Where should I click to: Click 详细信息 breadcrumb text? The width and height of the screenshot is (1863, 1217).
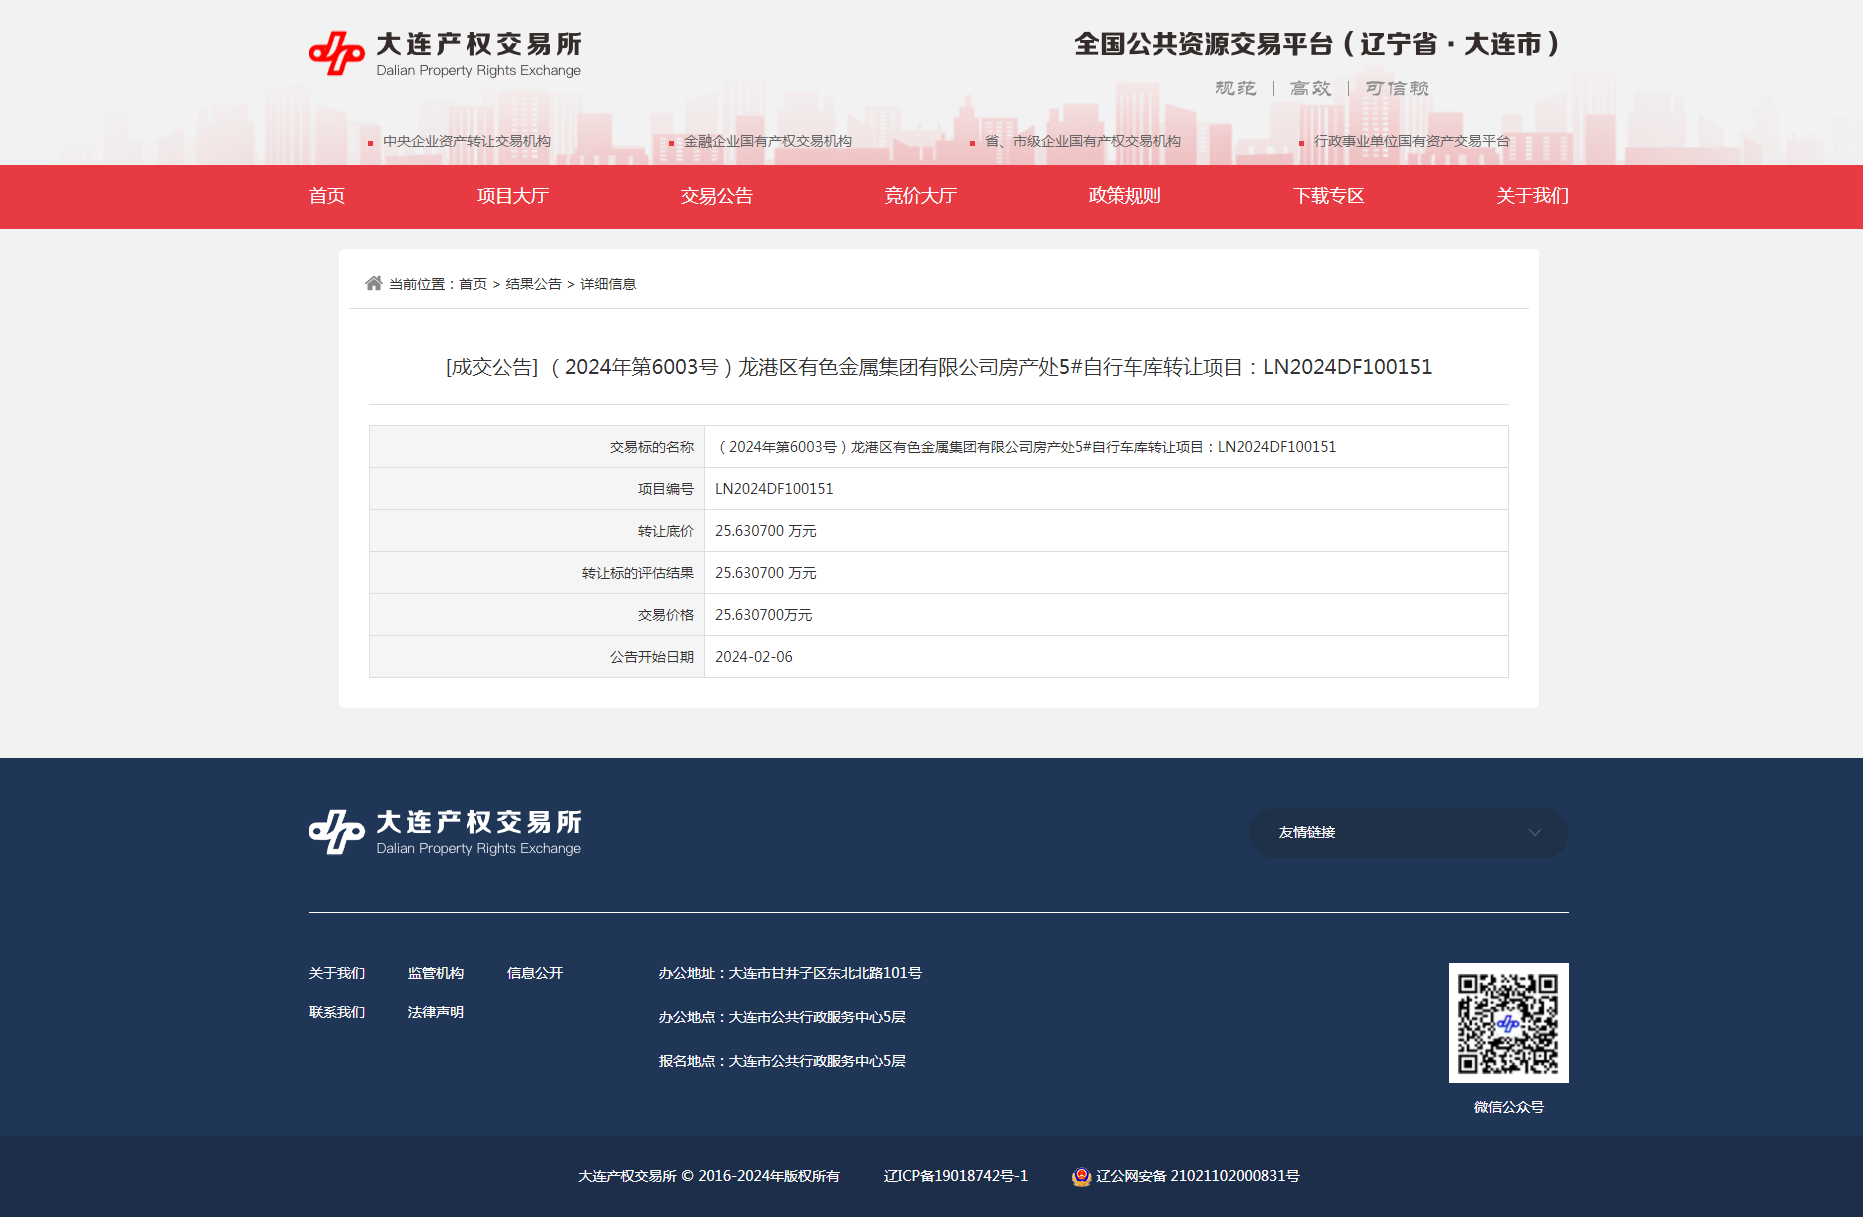(x=608, y=284)
